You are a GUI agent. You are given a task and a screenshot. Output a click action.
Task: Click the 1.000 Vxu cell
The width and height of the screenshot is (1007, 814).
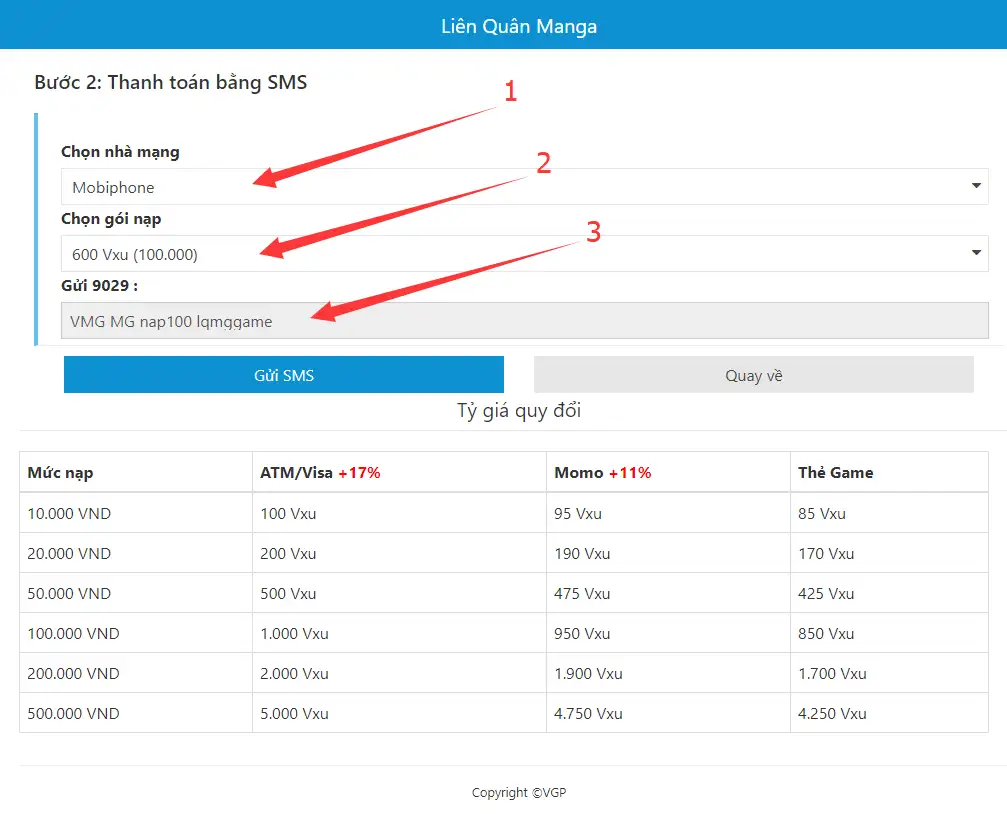tap(399, 633)
